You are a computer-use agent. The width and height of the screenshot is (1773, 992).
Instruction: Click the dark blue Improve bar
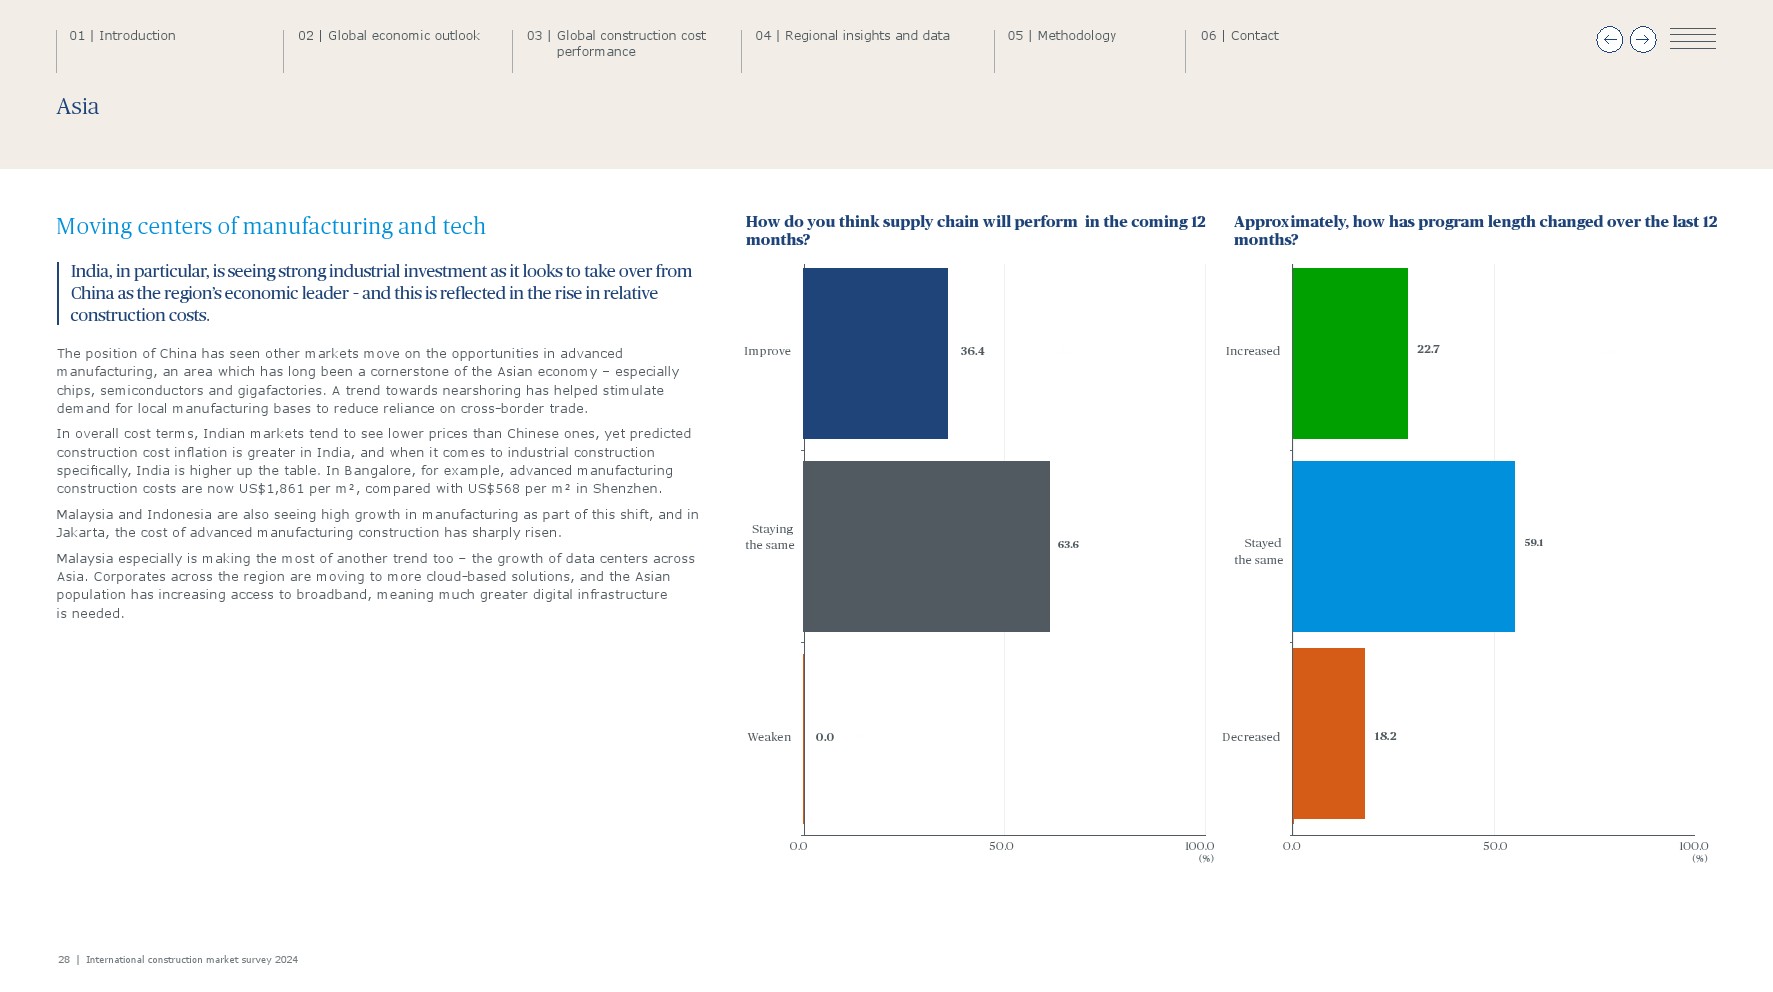[875, 353]
